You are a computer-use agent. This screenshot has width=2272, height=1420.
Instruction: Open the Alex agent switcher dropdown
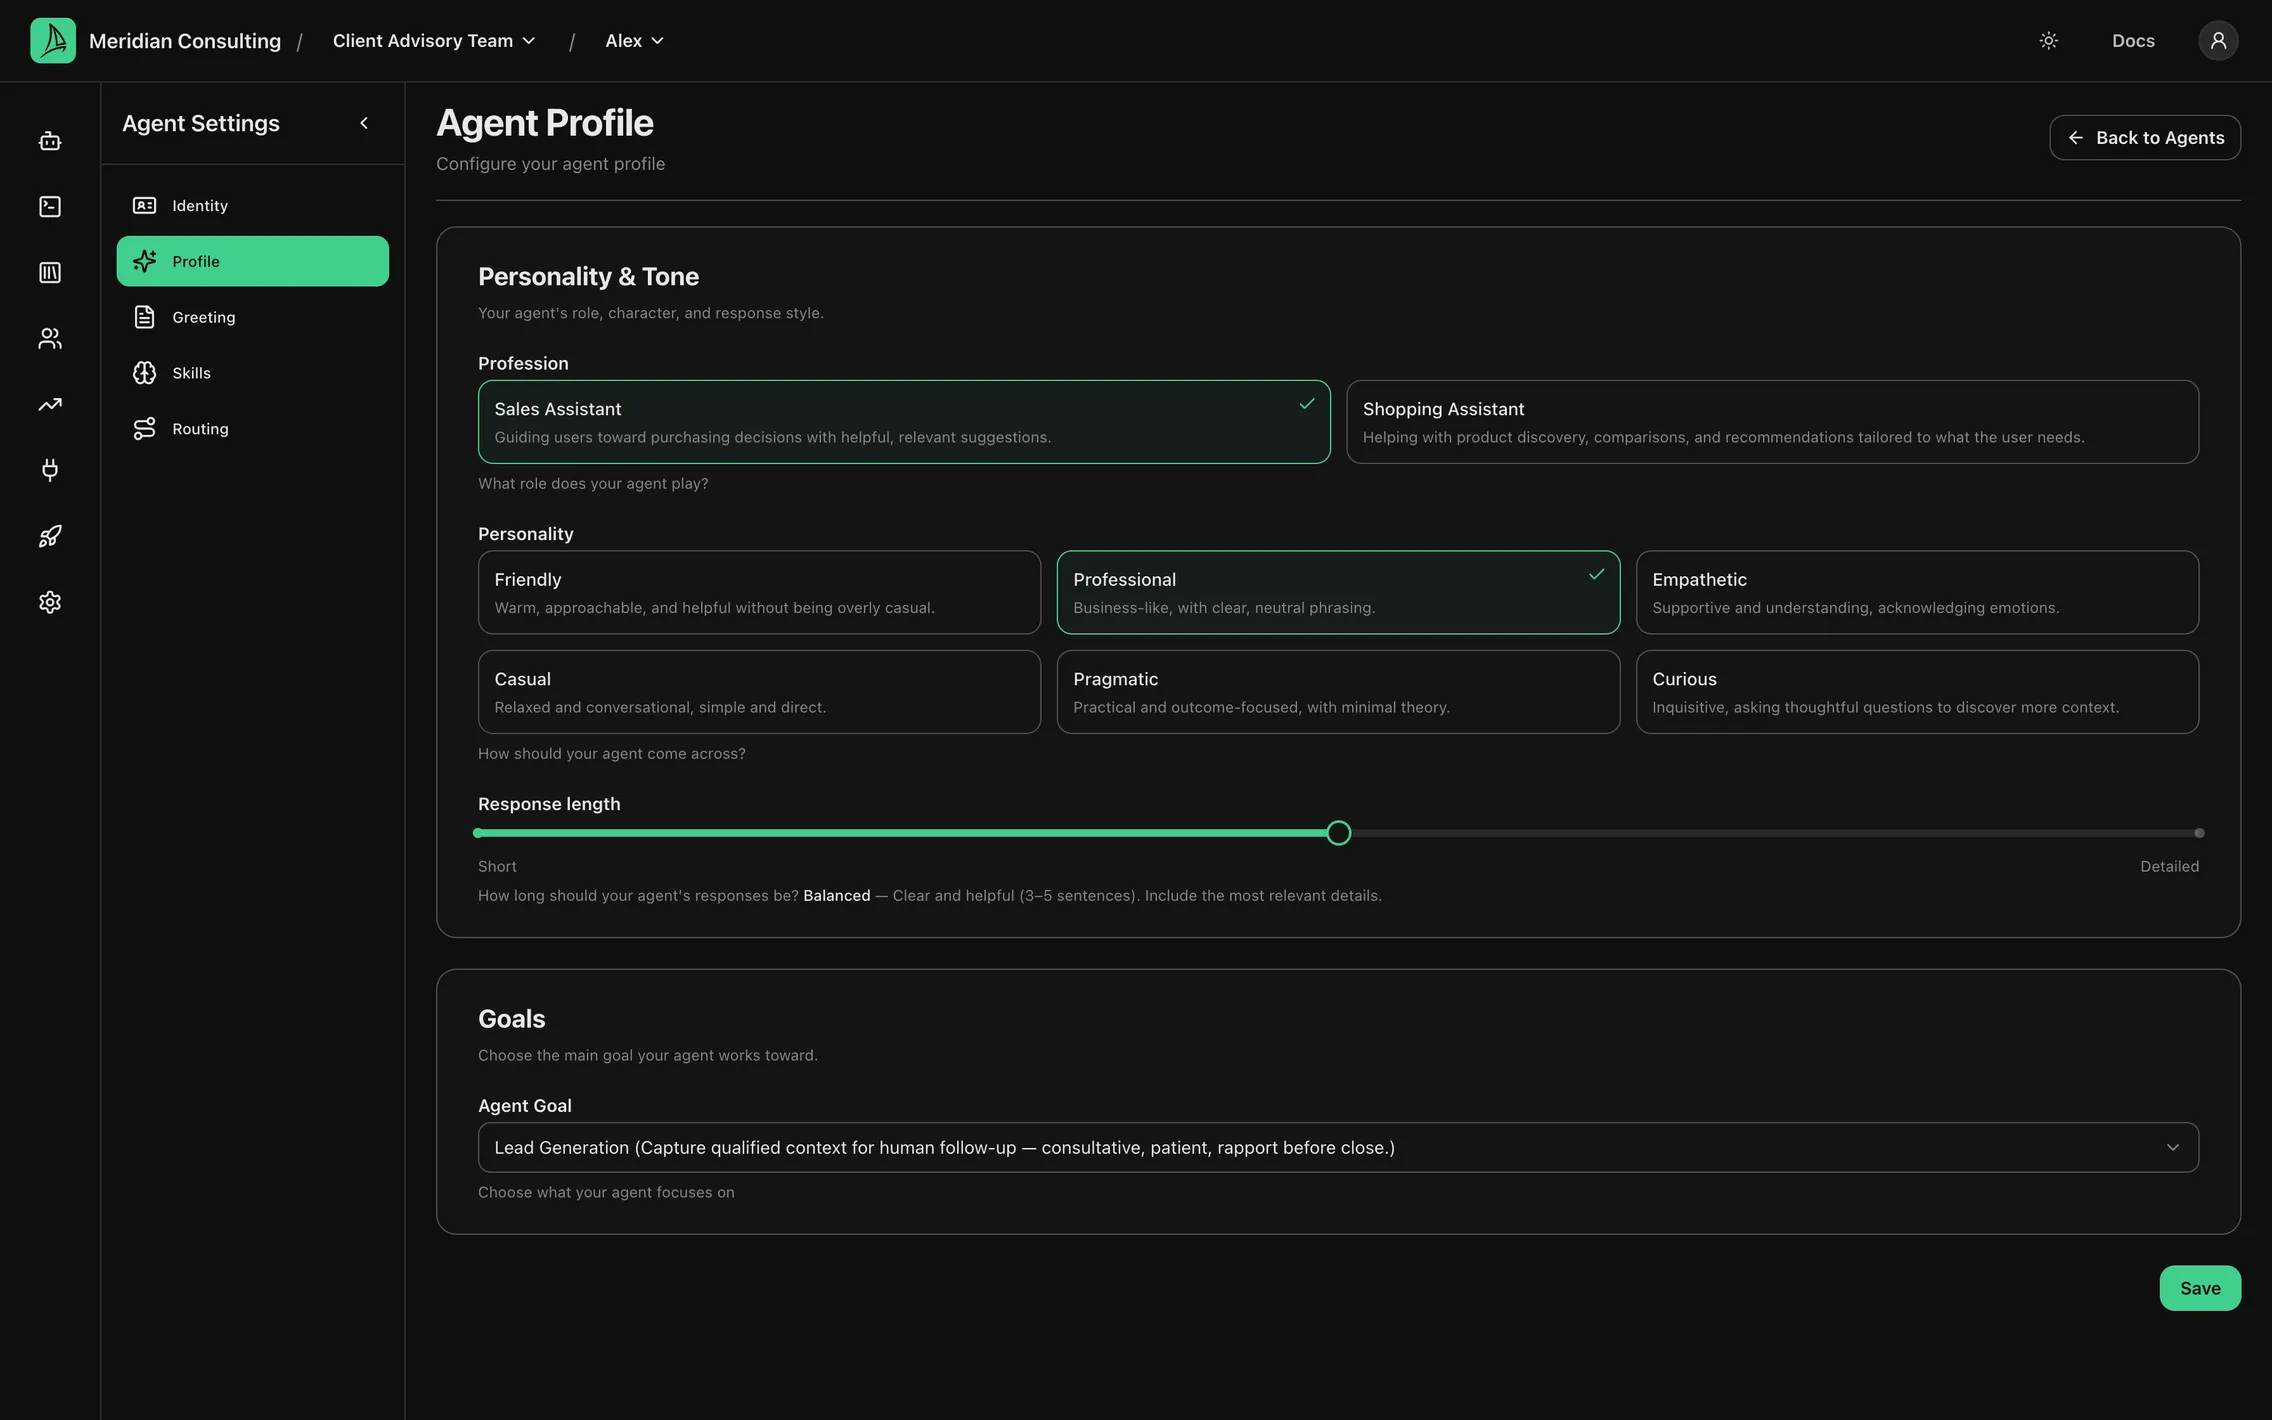coord(634,41)
